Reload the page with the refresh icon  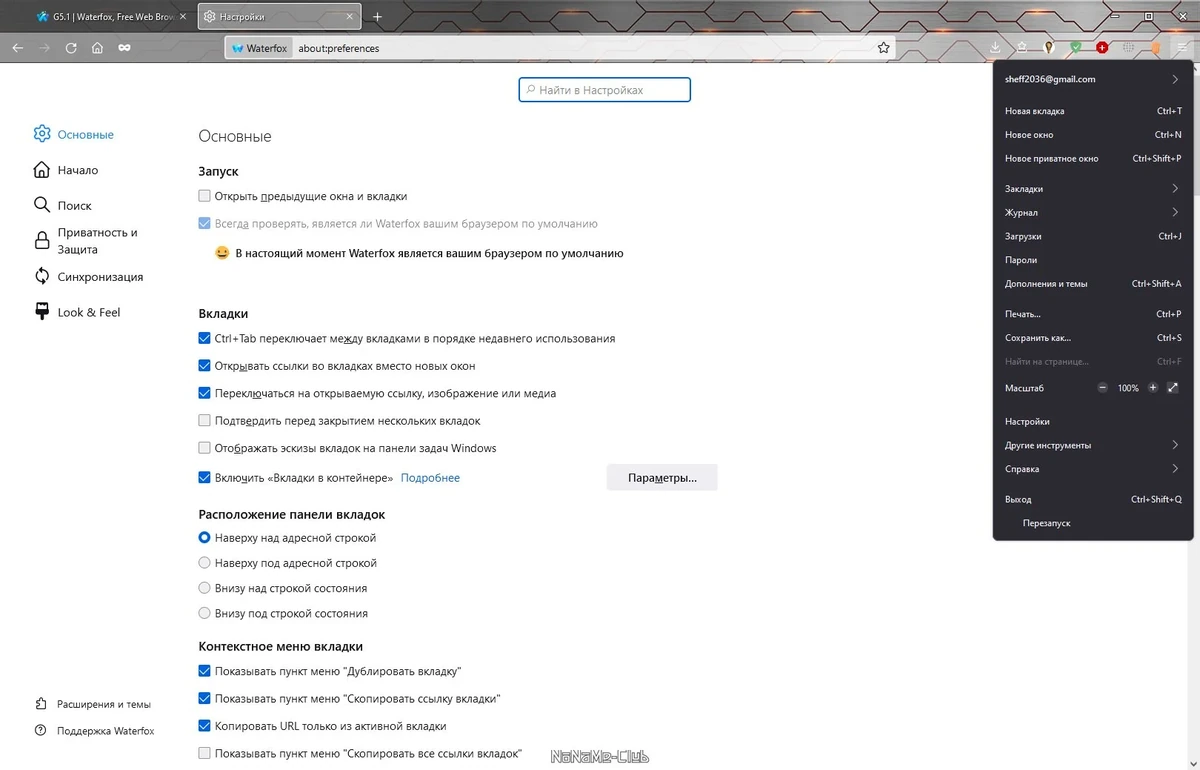71,47
